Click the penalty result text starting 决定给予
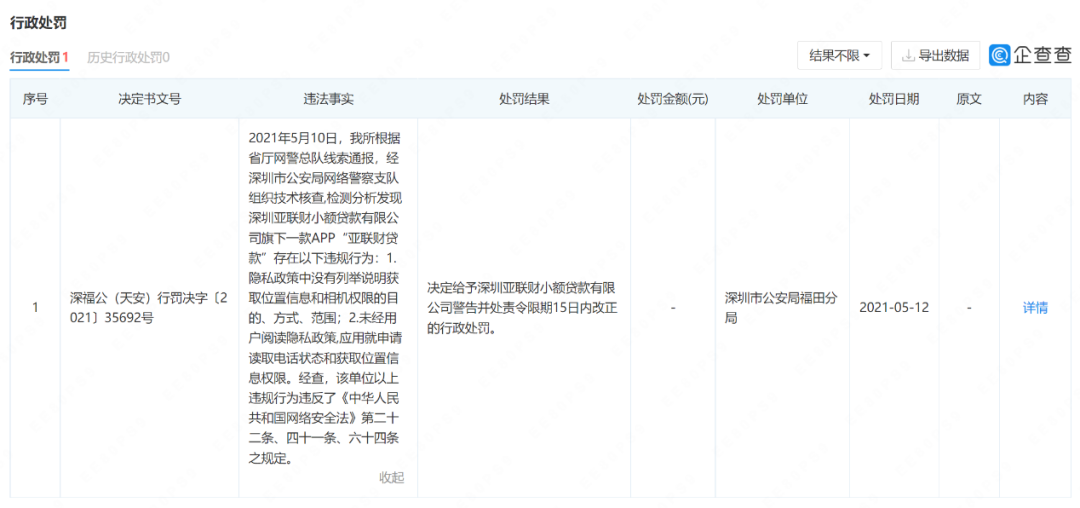The width and height of the screenshot is (1080, 508). 523,307
